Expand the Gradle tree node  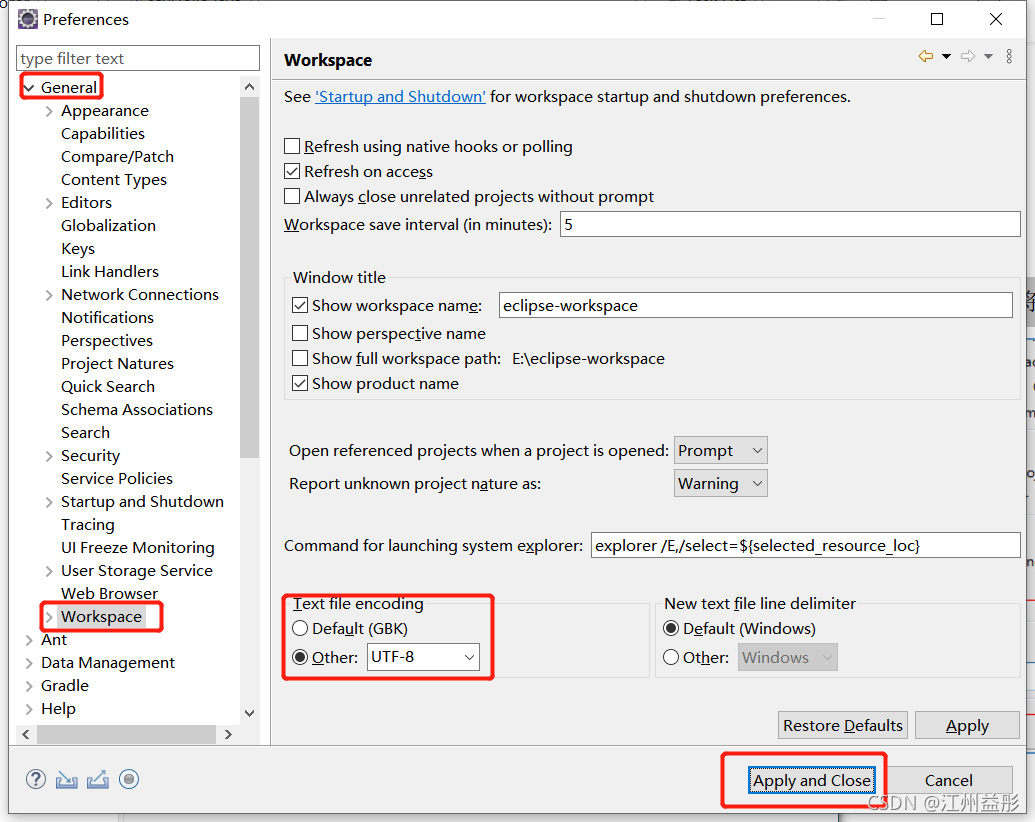28,685
